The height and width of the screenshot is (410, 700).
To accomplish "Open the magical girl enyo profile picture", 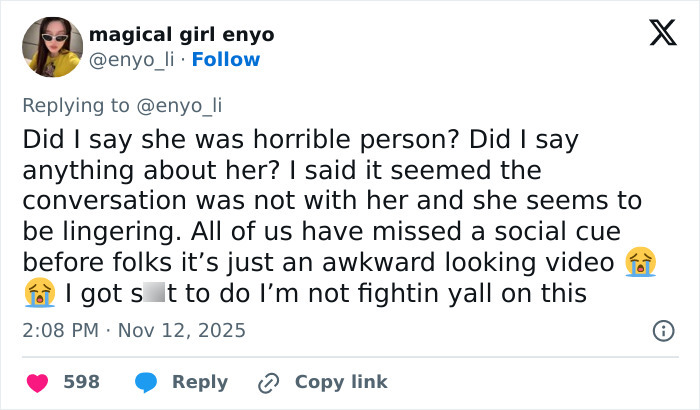I will (50, 48).
